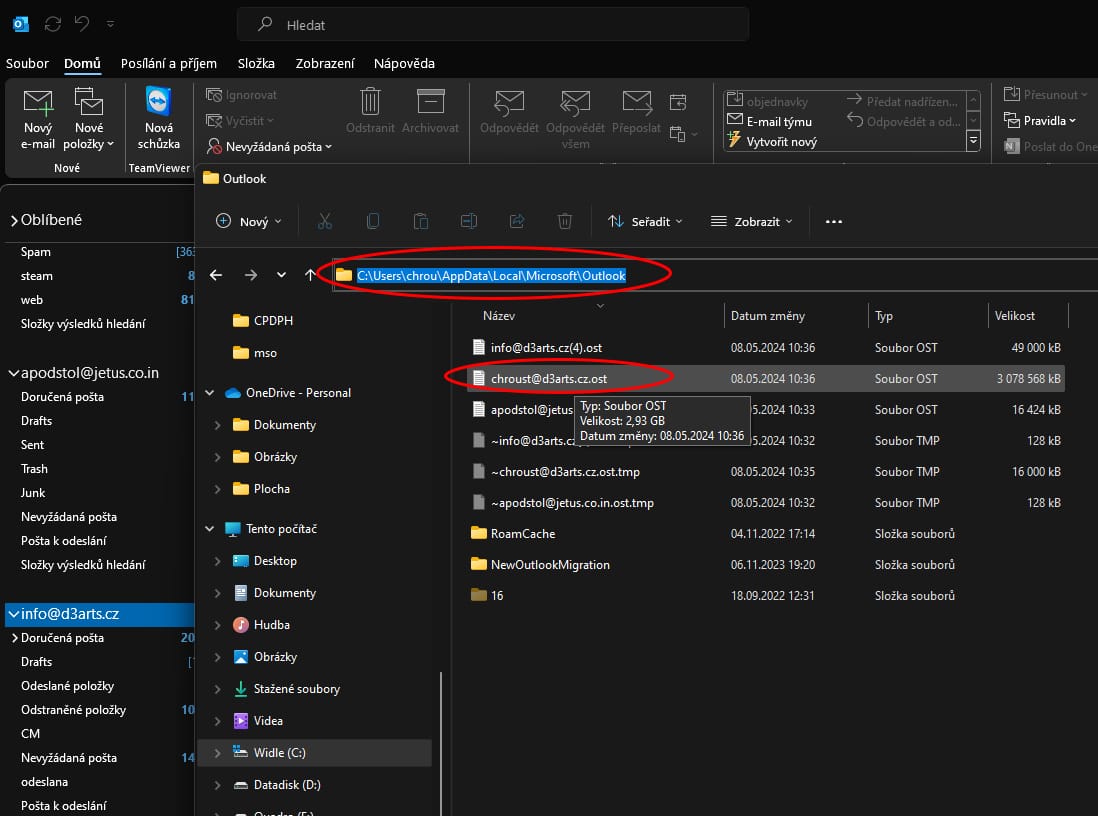Image resolution: width=1098 pixels, height=816 pixels.
Task: Select the RoamCache folder
Action: [x=765, y=534]
